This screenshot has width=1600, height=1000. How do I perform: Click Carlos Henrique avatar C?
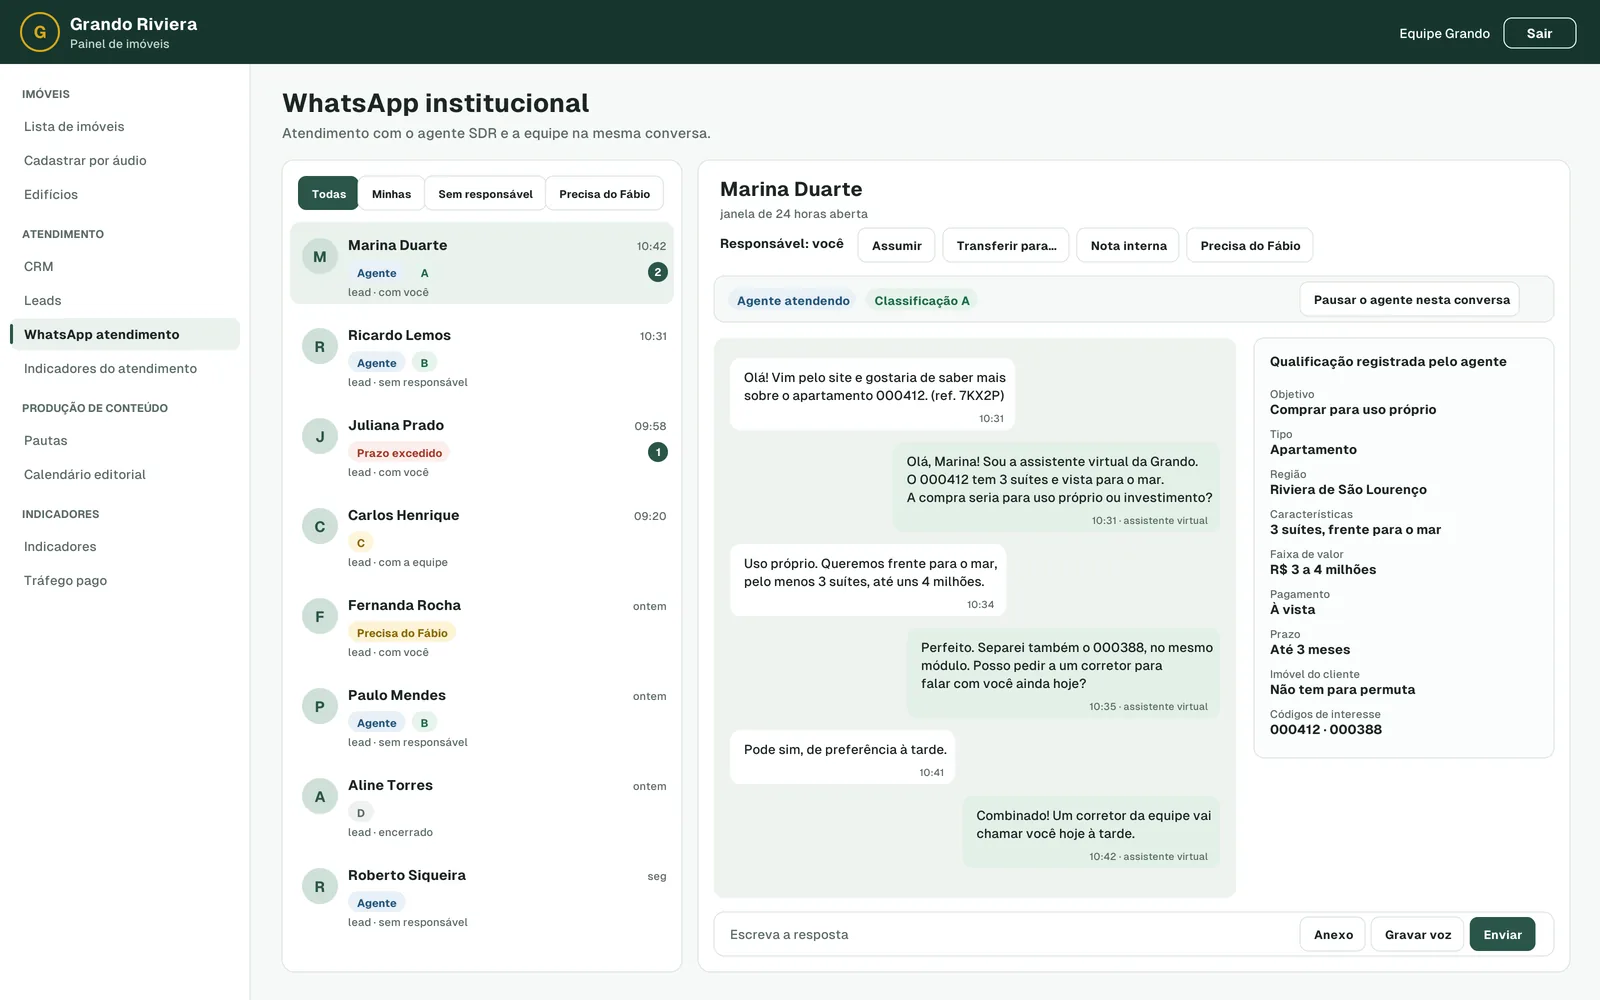point(320,527)
